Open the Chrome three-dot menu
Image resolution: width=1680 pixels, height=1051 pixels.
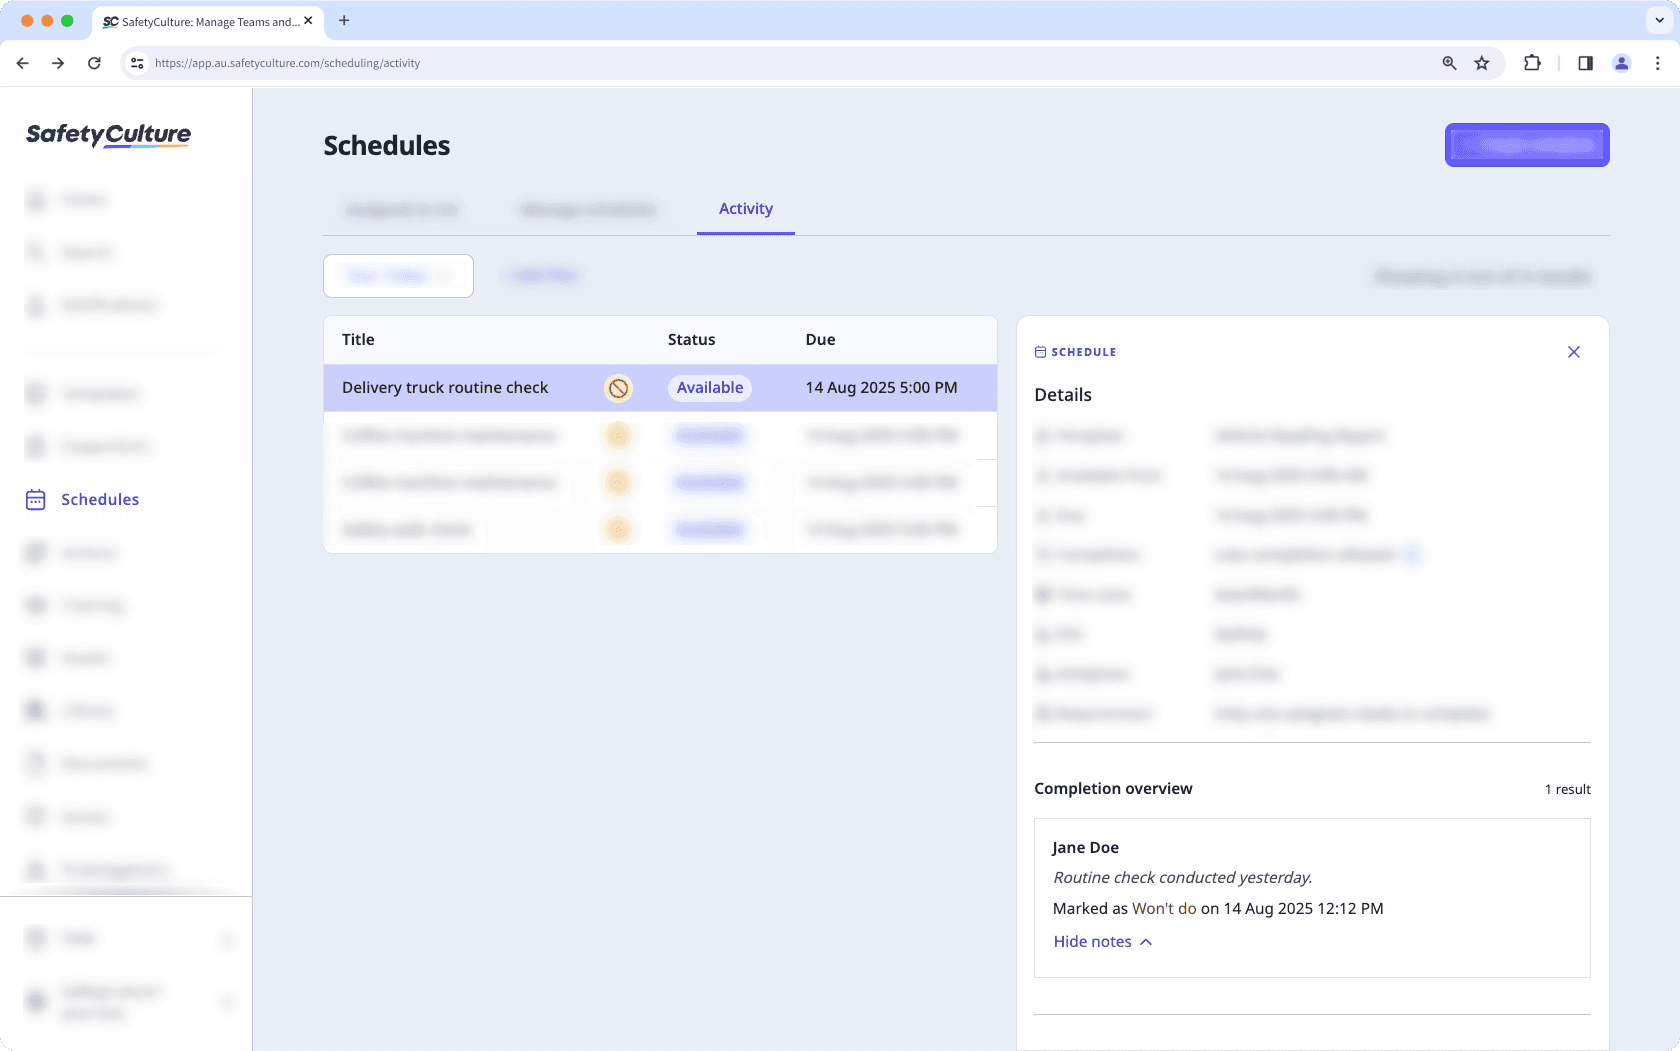tap(1657, 62)
